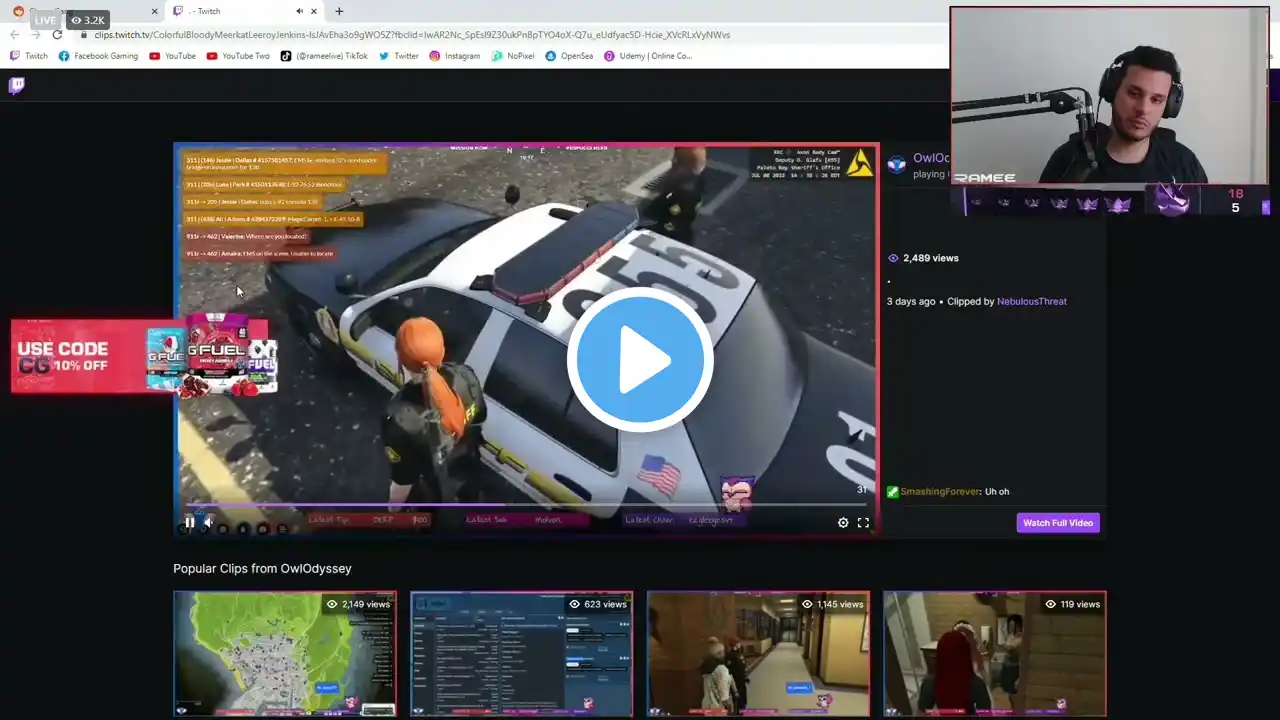This screenshot has width=1280, height=720.
Task: Open the Twitch bookmark
Action: pos(29,56)
